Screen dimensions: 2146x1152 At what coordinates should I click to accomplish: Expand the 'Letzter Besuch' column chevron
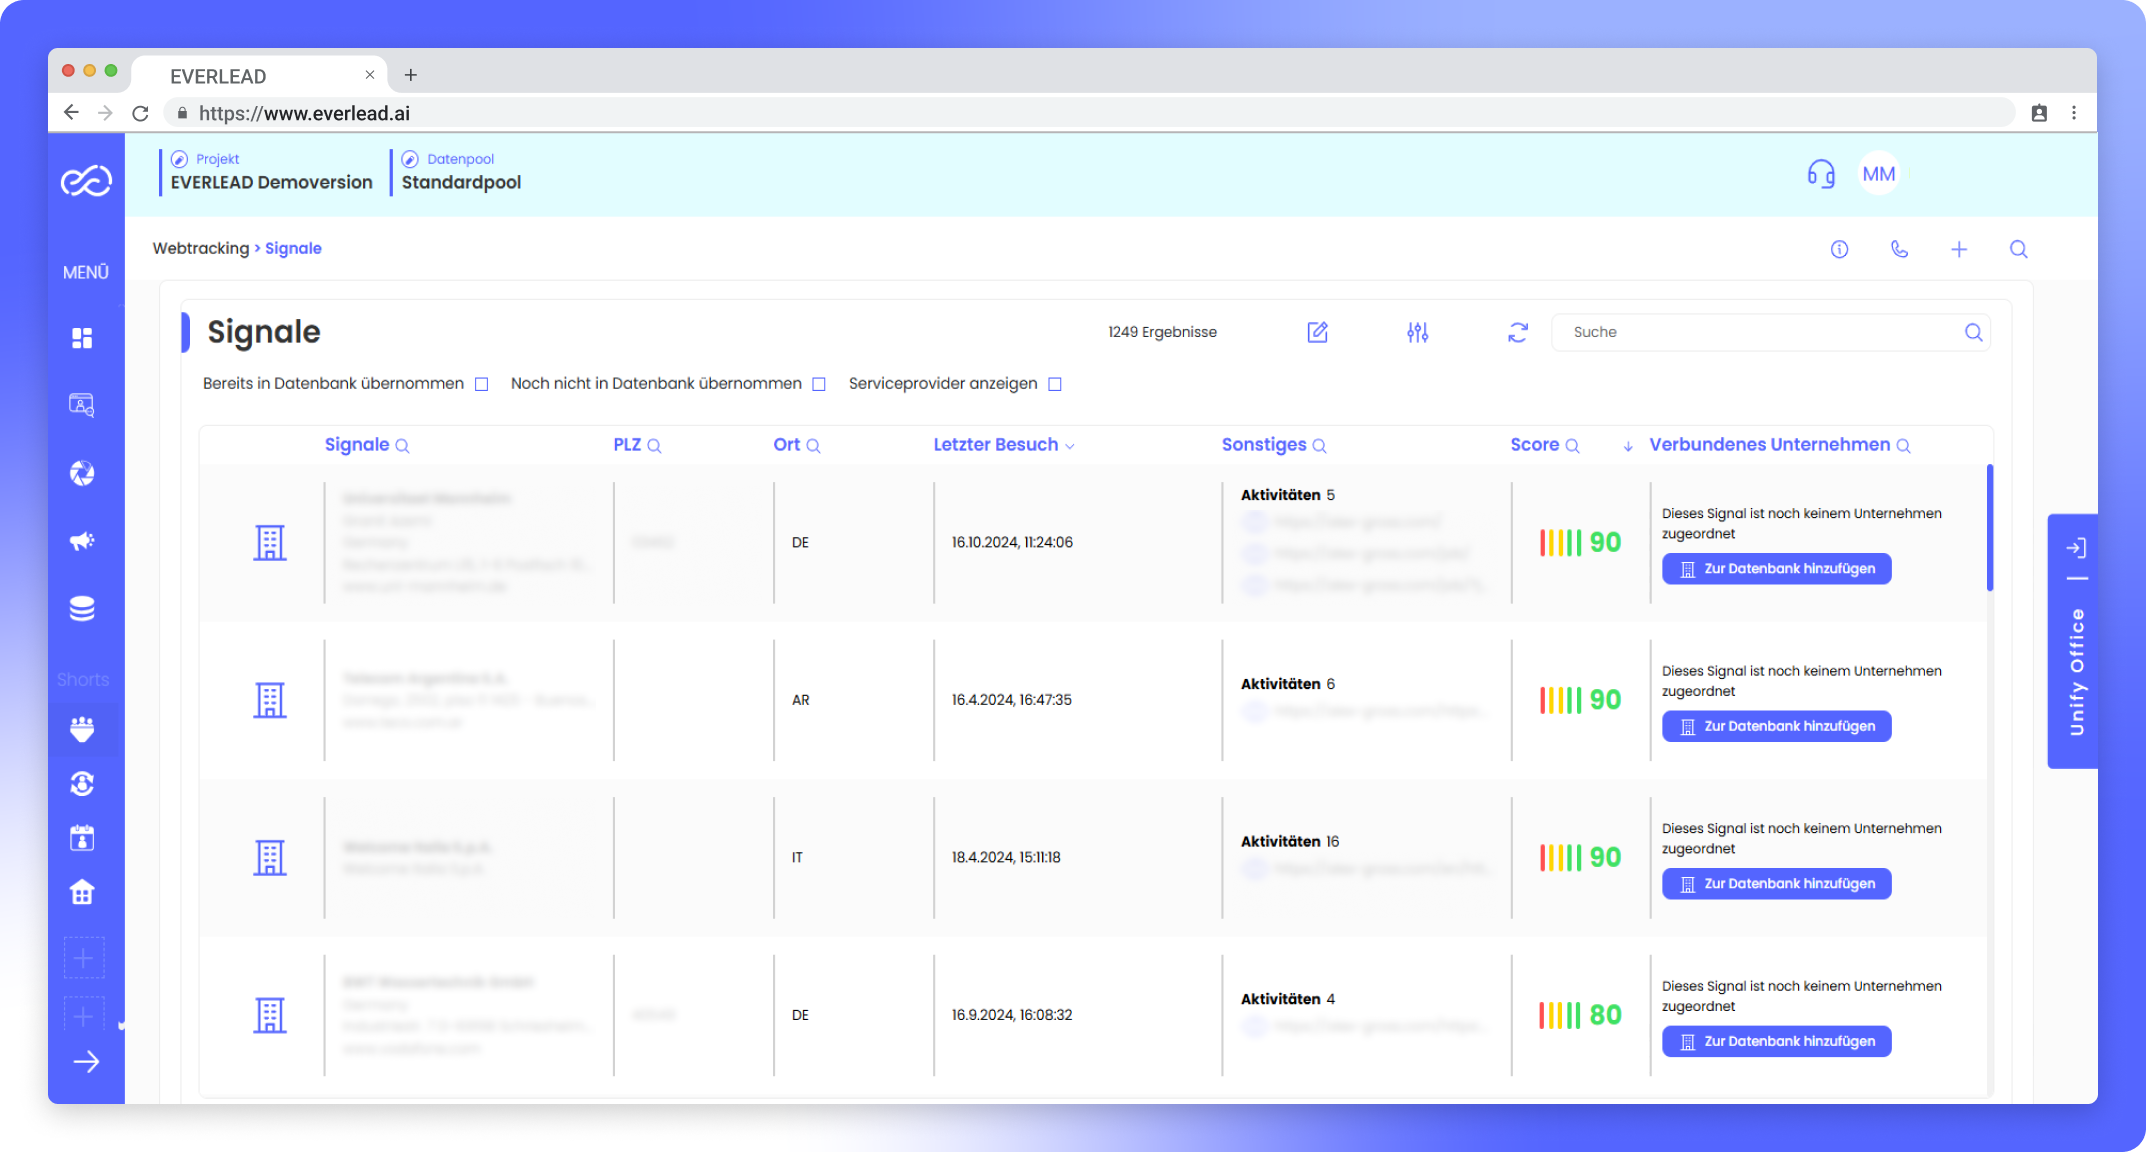pyautogui.click(x=1070, y=446)
